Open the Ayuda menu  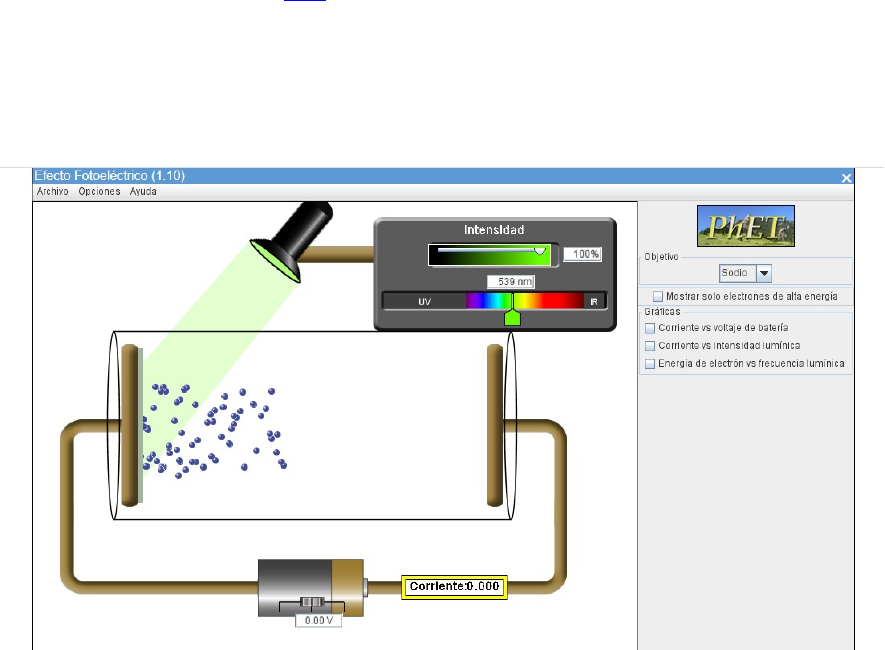pyautogui.click(x=143, y=191)
